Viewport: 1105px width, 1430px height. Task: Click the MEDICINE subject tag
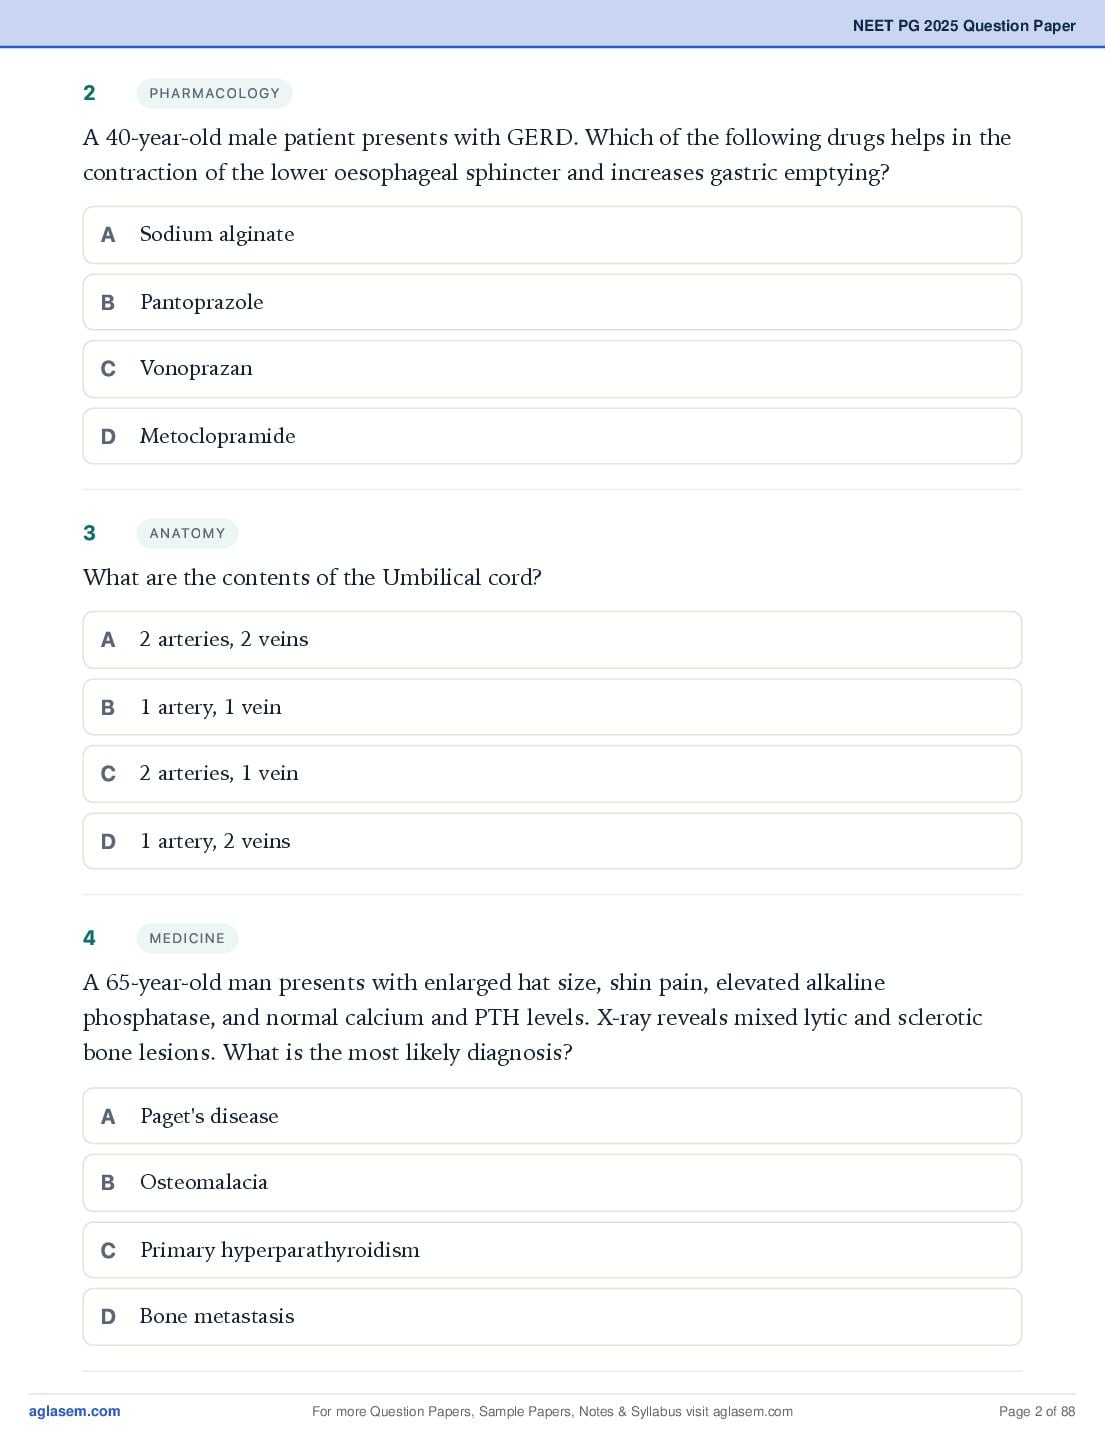point(187,938)
